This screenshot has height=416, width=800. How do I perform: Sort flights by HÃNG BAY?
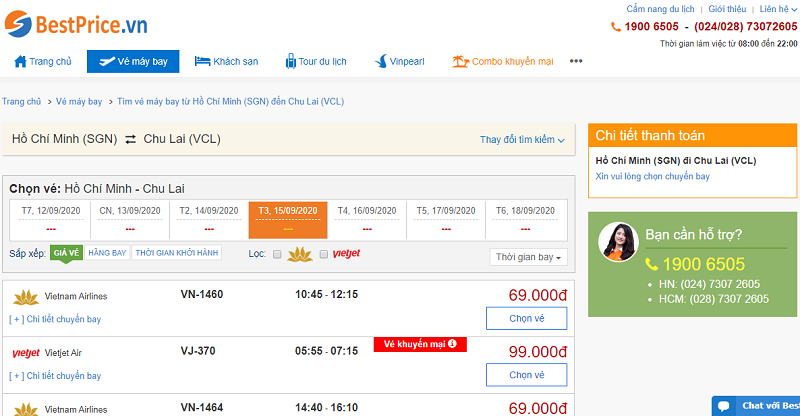point(107,253)
